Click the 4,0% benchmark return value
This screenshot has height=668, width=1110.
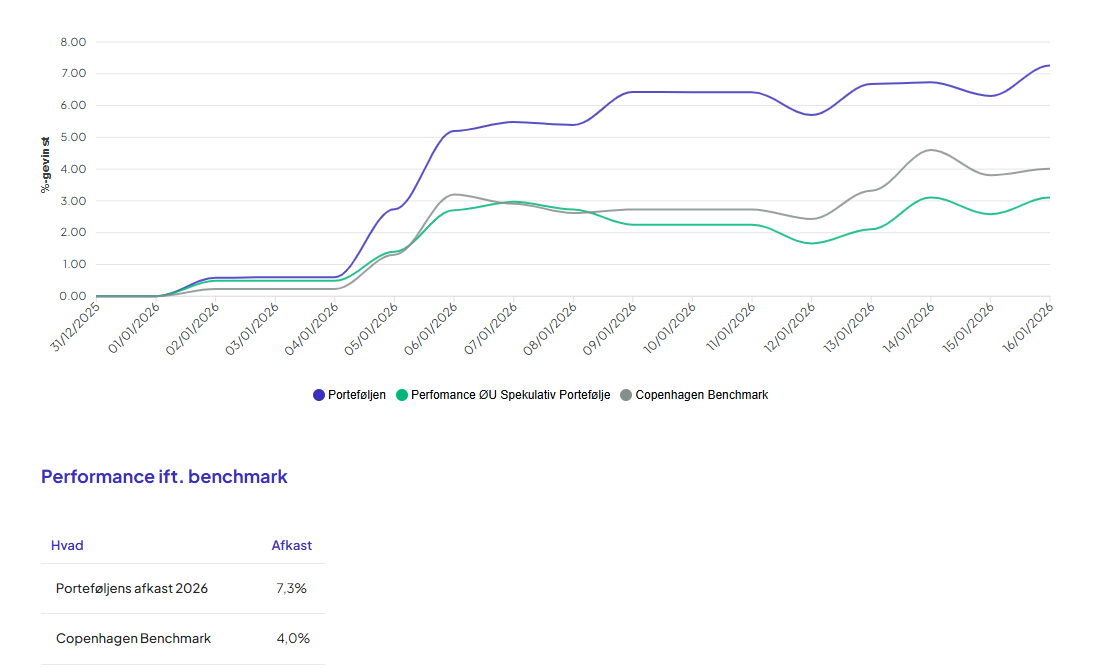point(293,639)
